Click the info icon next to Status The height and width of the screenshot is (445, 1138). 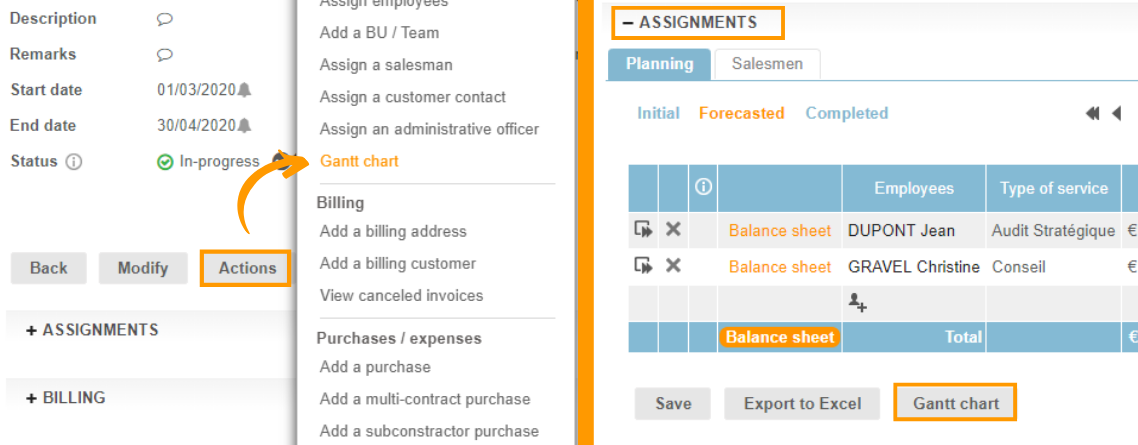pos(74,162)
